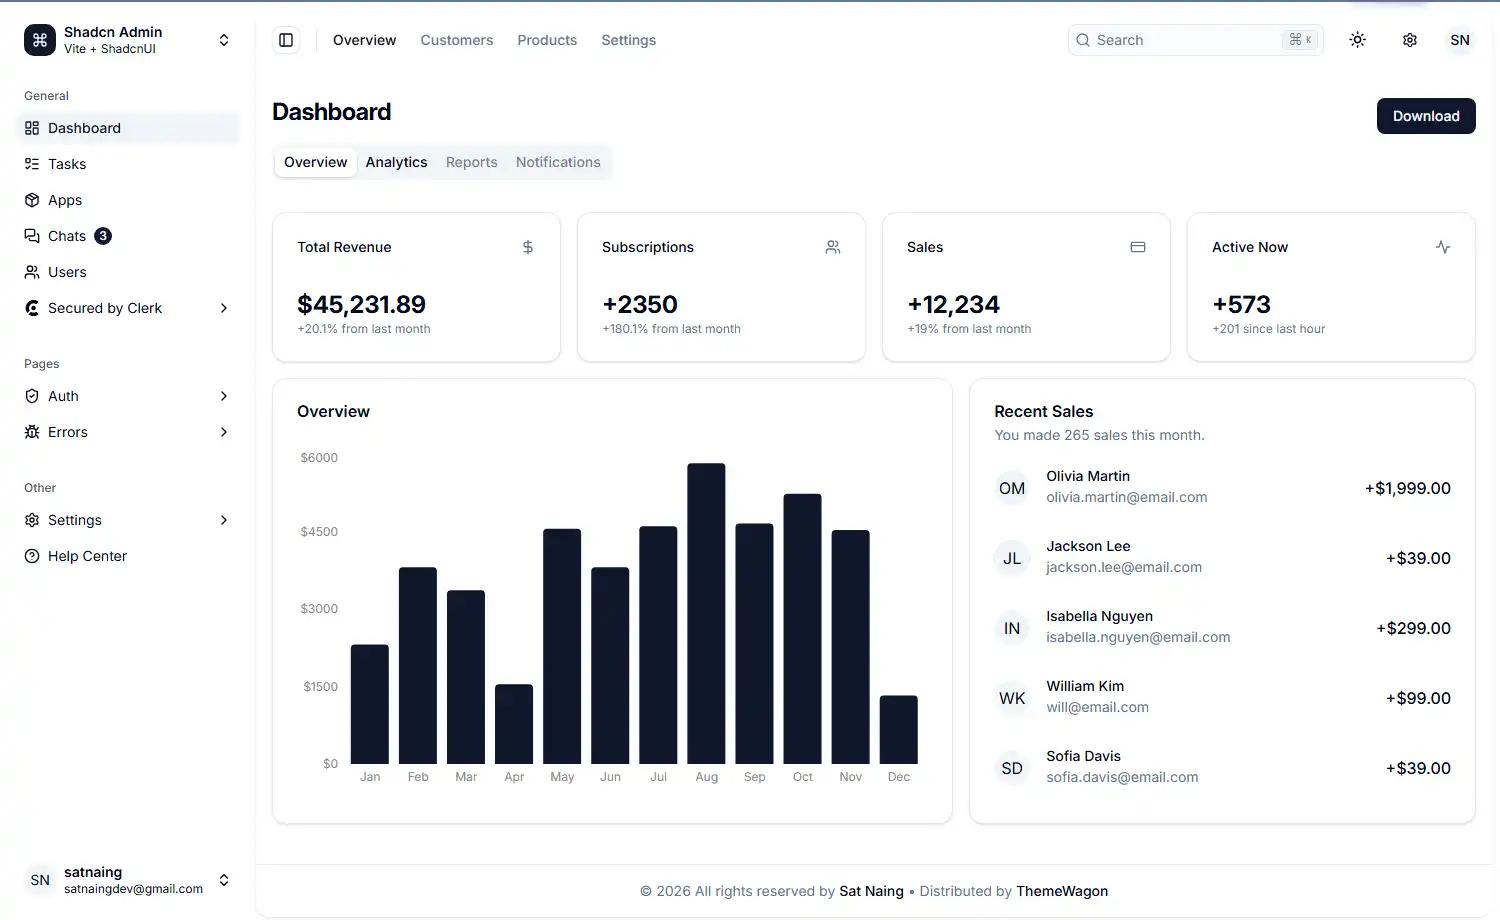This screenshot has height=920, width=1500.
Task: Click the Tasks sidebar icon
Action: [32, 164]
